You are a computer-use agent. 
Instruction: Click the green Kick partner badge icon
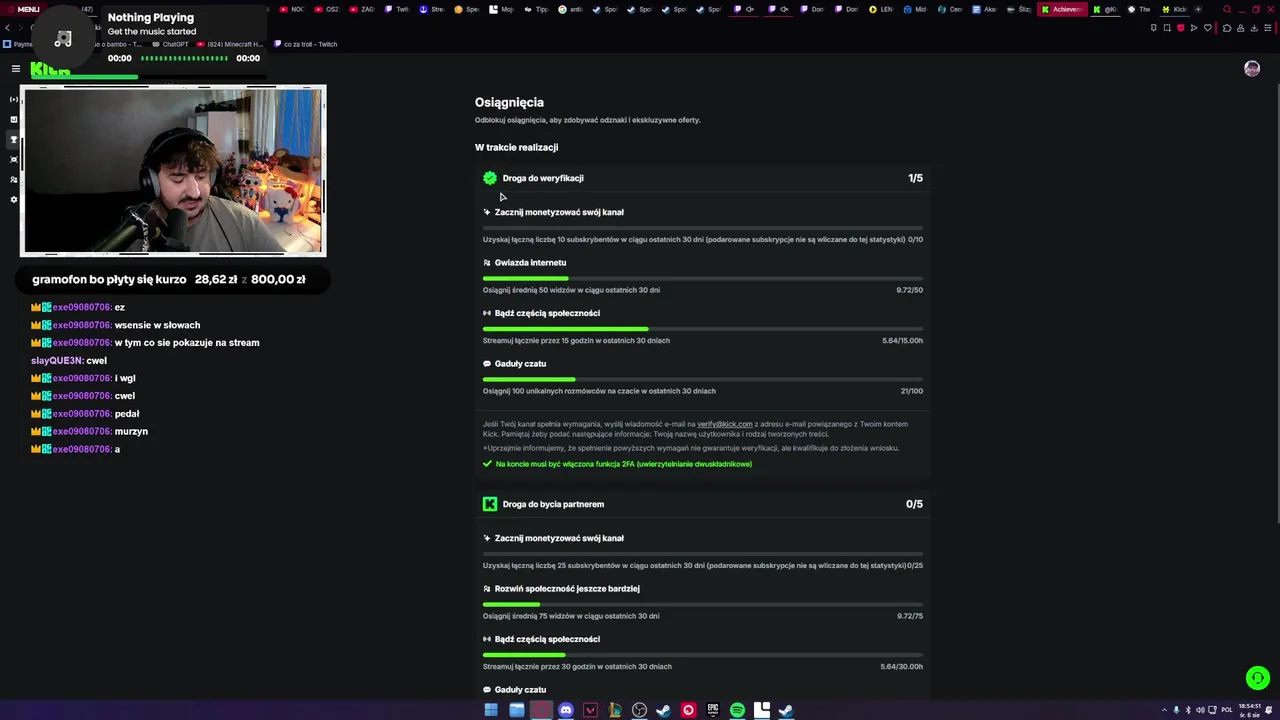[490, 504]
